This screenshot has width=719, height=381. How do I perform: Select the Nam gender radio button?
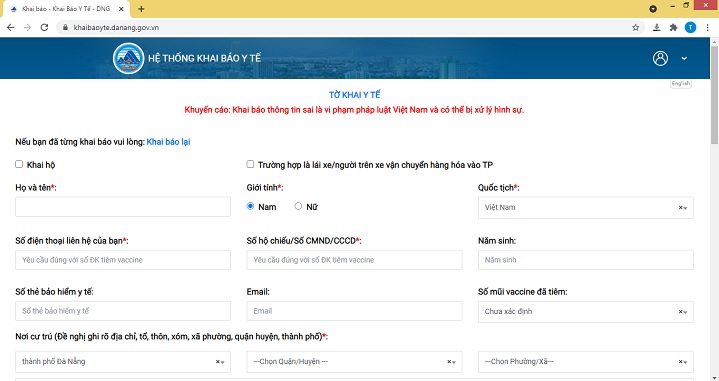[x=250, y=206]
